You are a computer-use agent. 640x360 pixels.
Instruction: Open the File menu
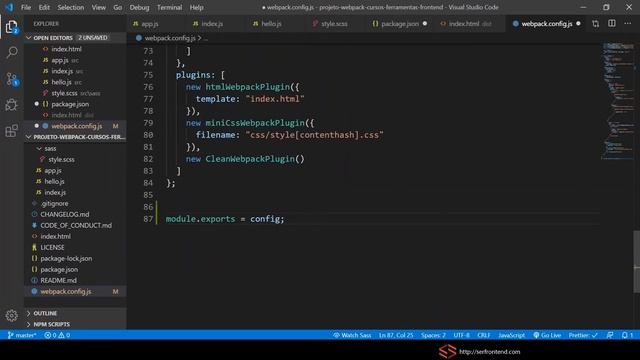(26, 7)
